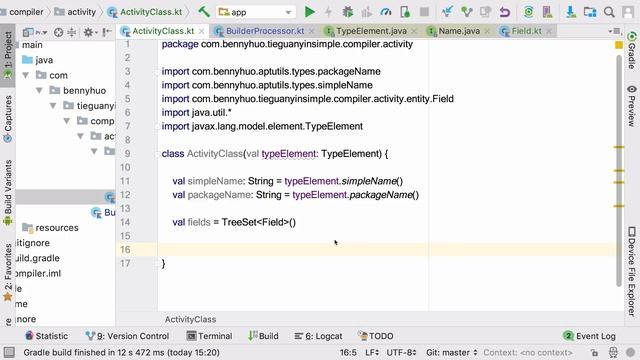Screen dimensions: 640x360
Task: Open the SDK Manager download icon
Action: pyautogui.click(x=571, y=12)
